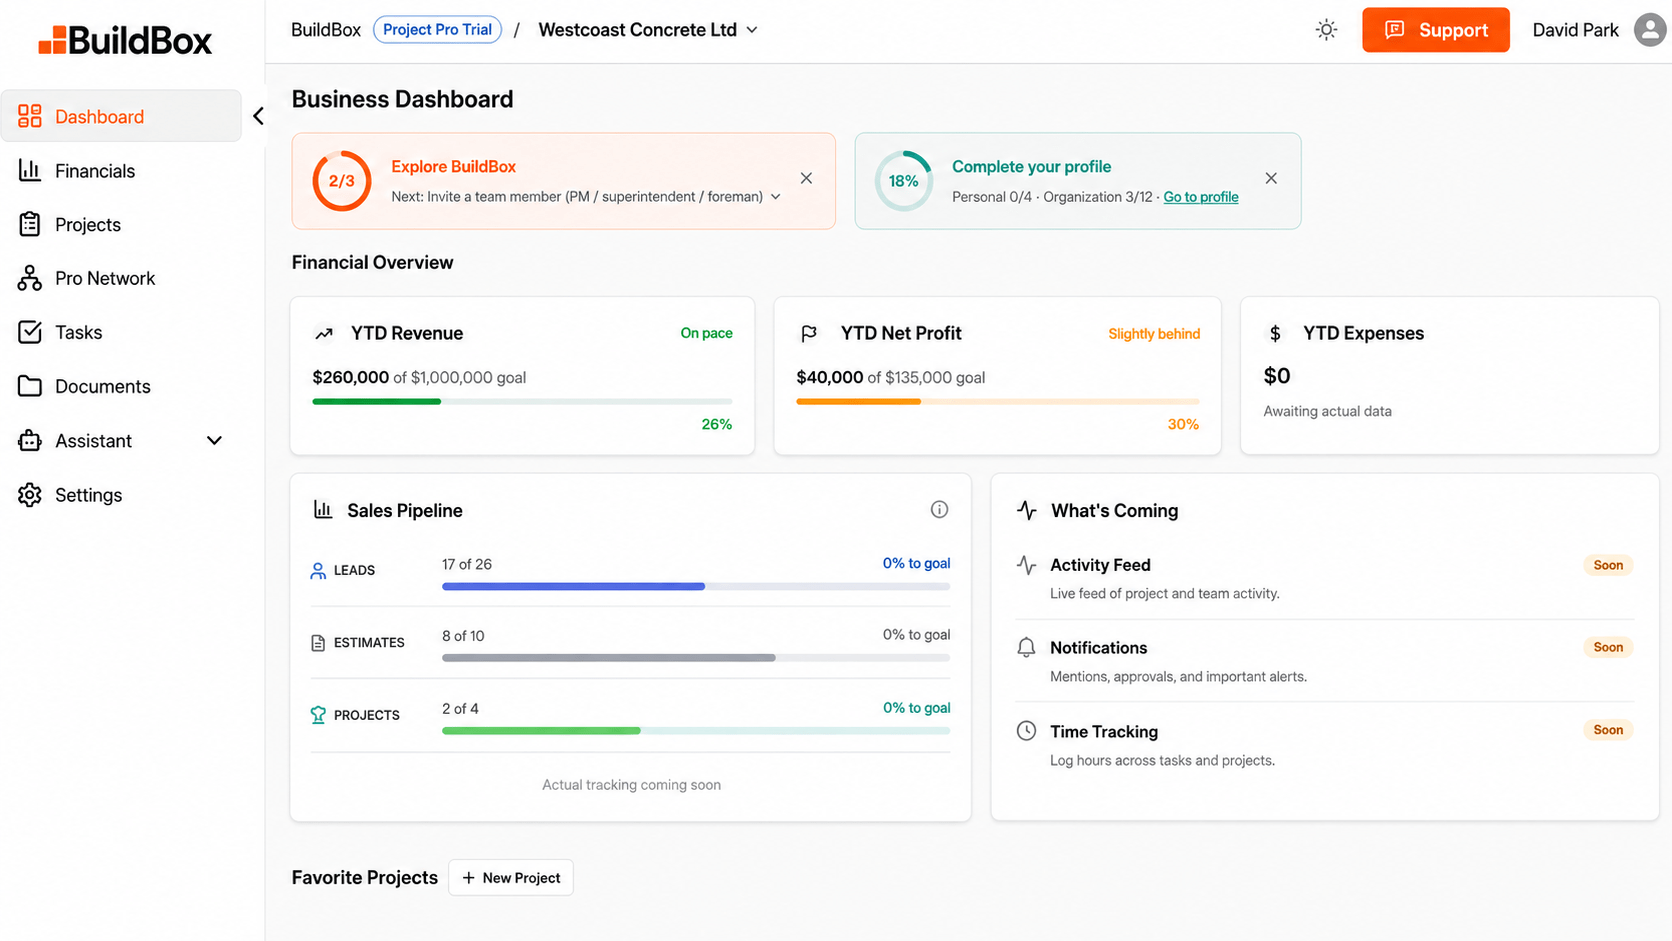Toggle light/dark theme sun icon
Screen dimensions: 1672x941
1326,30
